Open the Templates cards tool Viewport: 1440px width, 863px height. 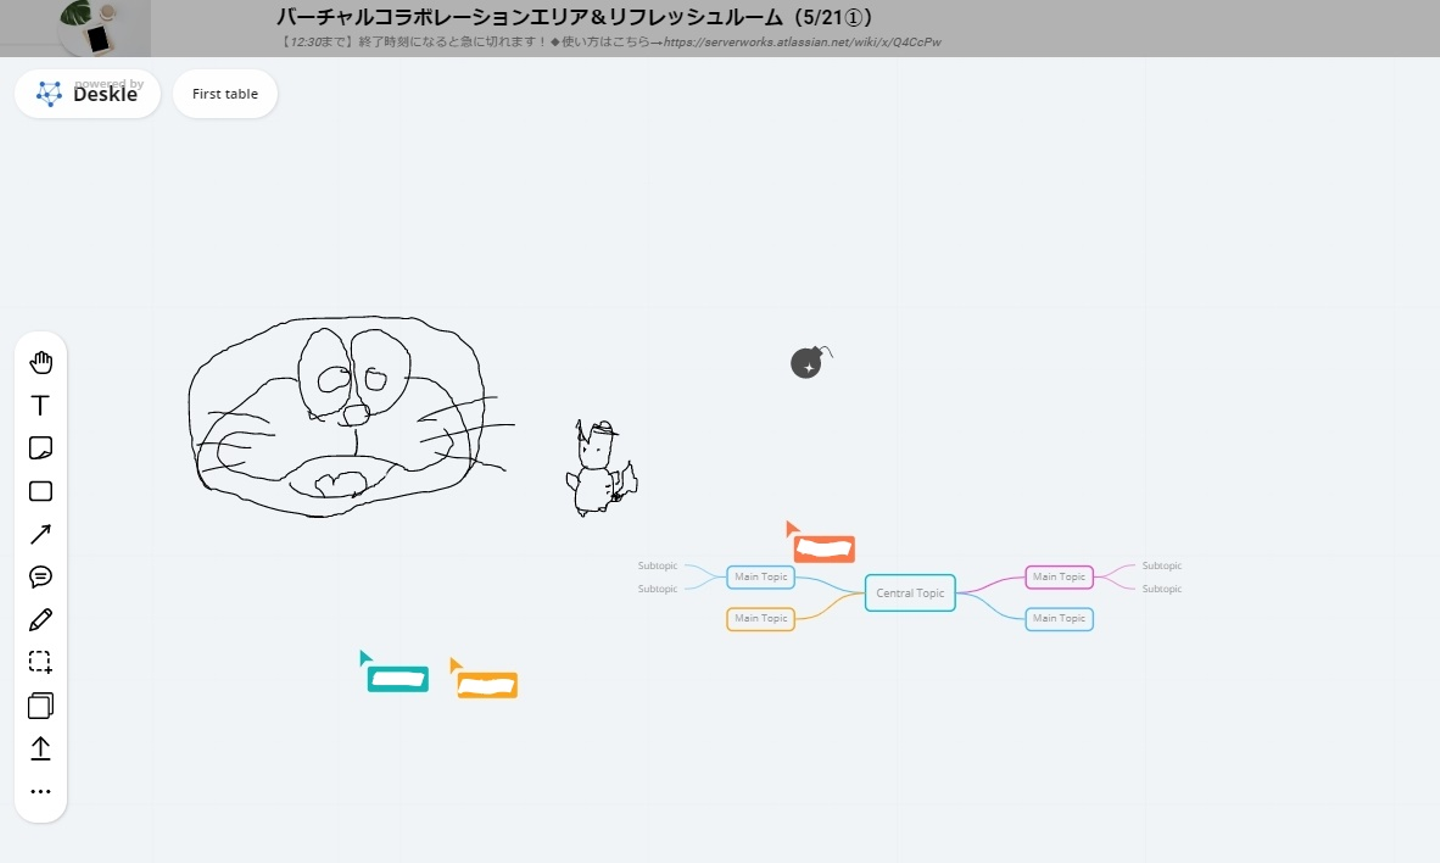(x=41, y=705)
